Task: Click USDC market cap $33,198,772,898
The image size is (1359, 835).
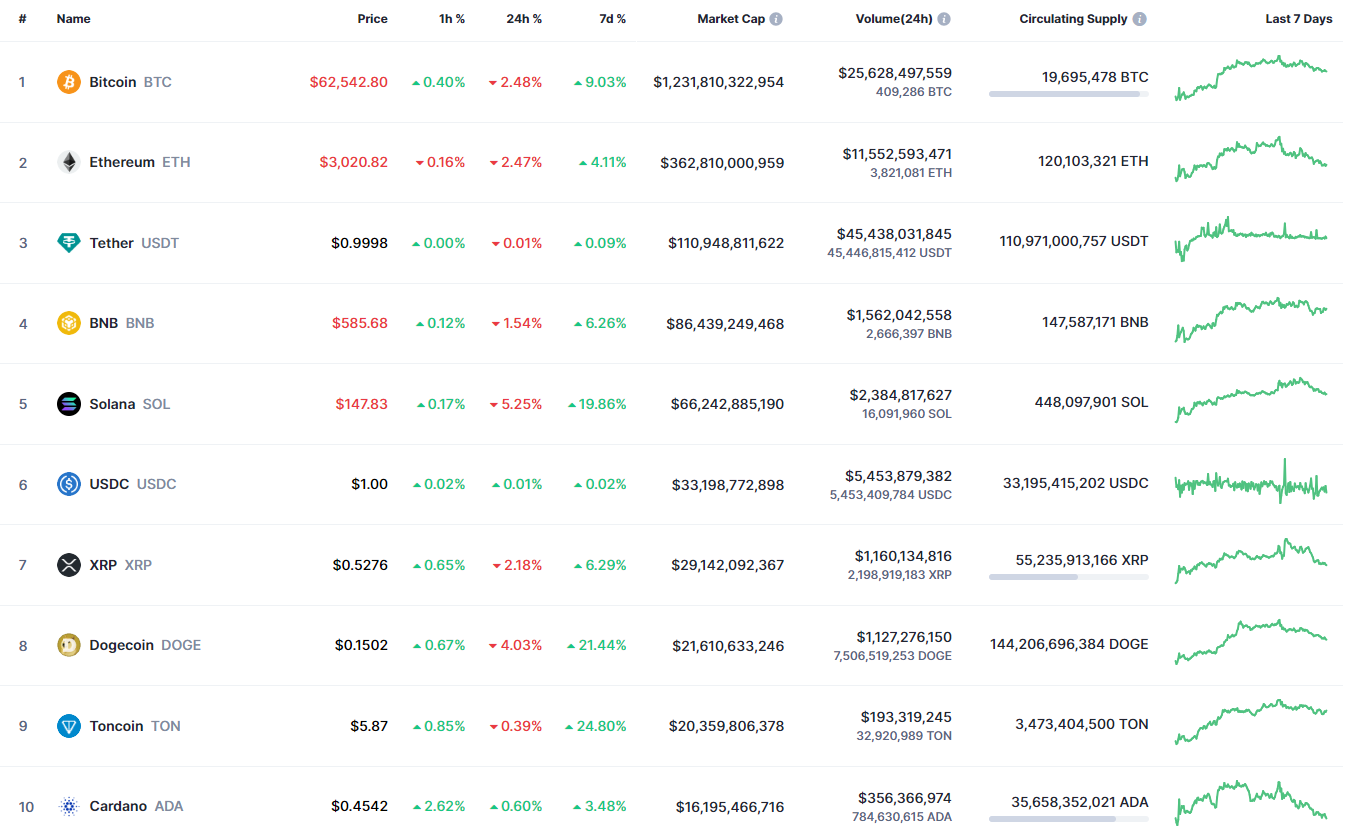Action: click(728, 485)
